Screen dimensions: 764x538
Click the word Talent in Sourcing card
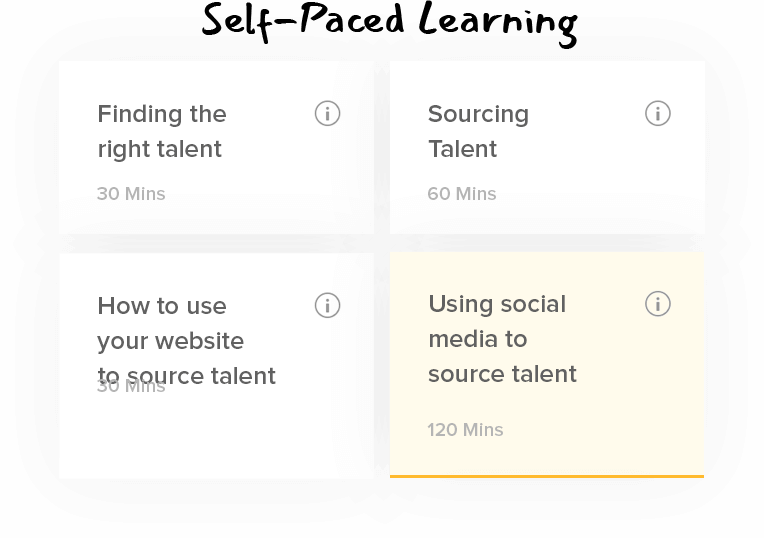click(462, 149)
